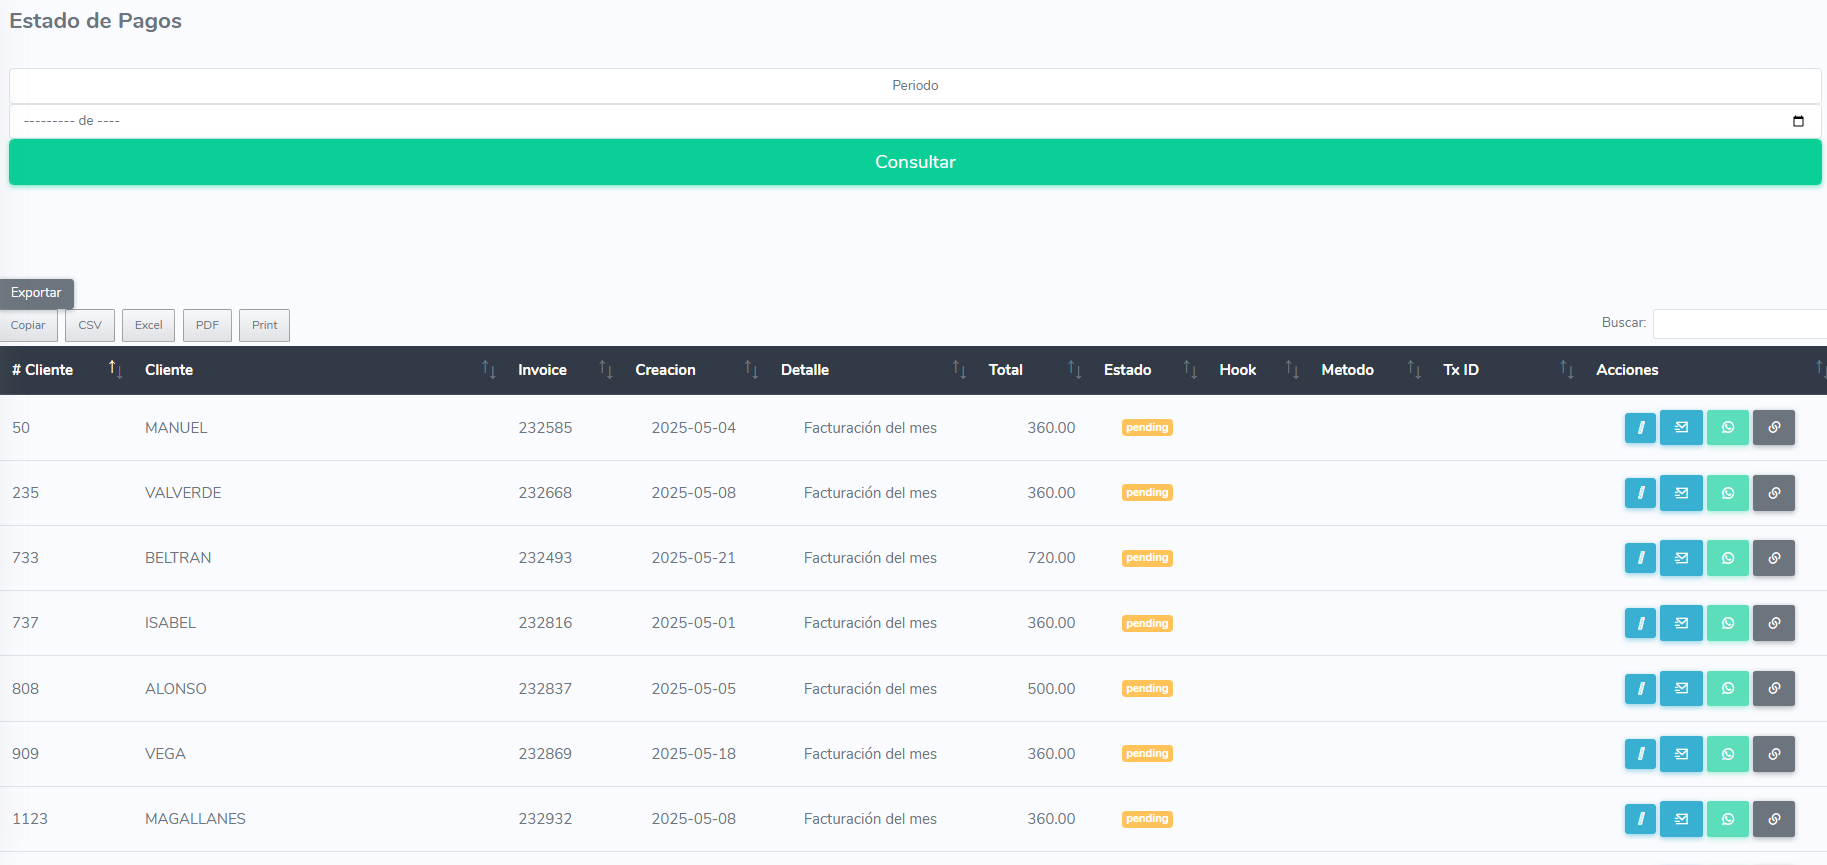Screen dimensions: 1827x865
Task: Click the slash icon in ISABEL's row
Action: pyautogui.click(x=1640, y=623)
